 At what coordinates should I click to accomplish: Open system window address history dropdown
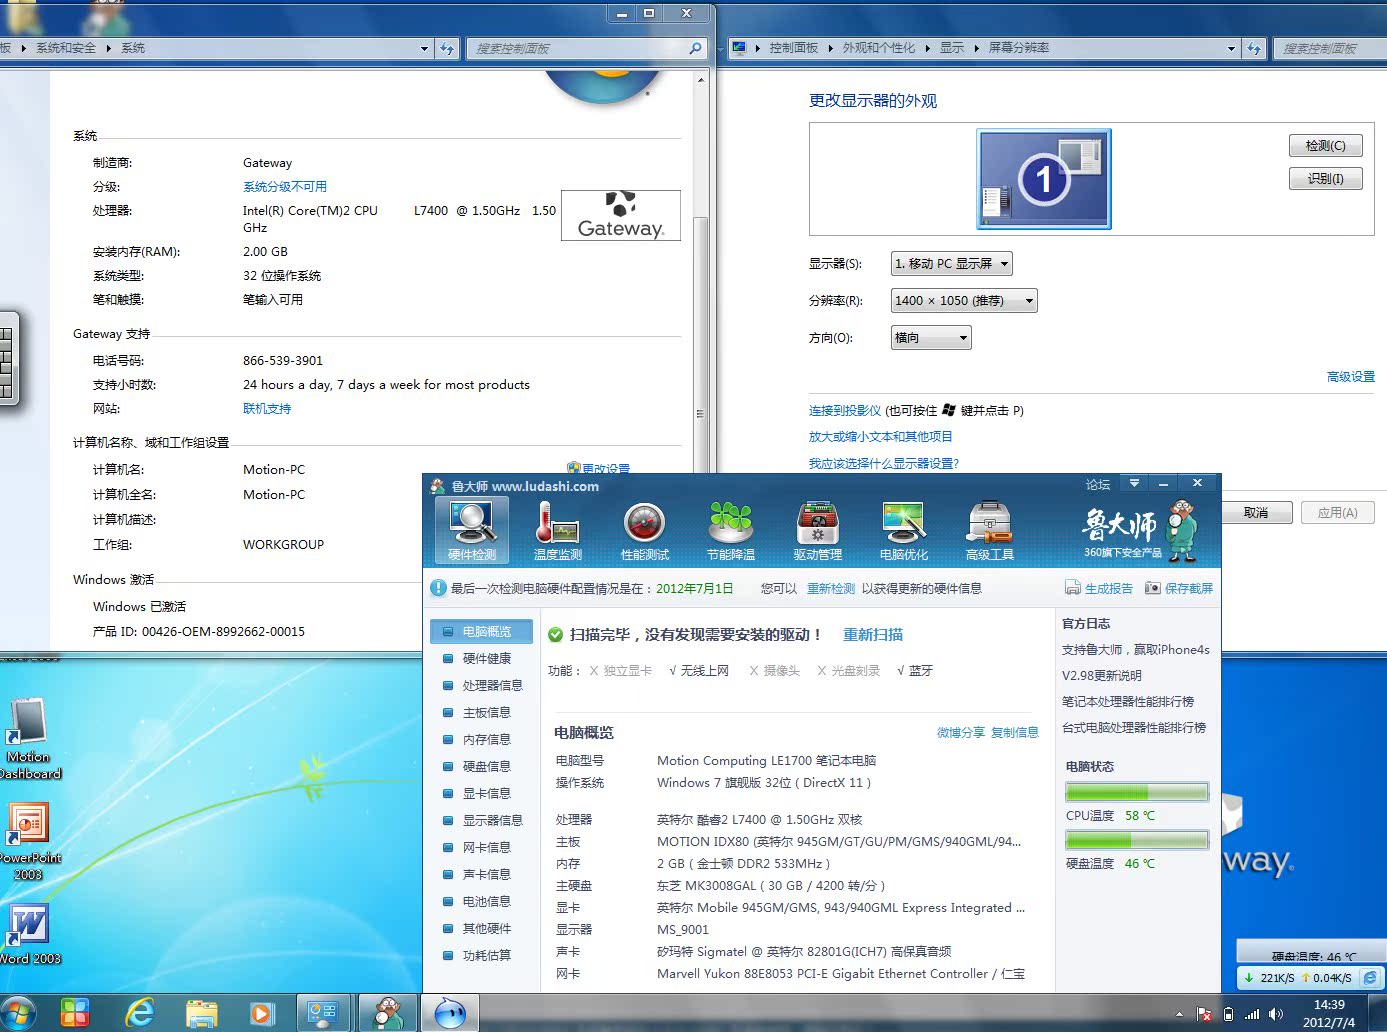pos(424,48)
